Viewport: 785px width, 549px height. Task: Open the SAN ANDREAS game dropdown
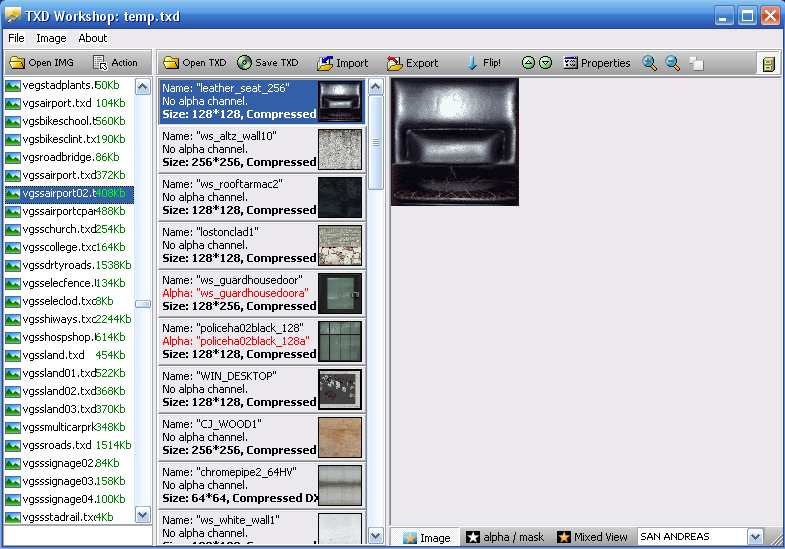pyautogui.click(x=755, y=537)
